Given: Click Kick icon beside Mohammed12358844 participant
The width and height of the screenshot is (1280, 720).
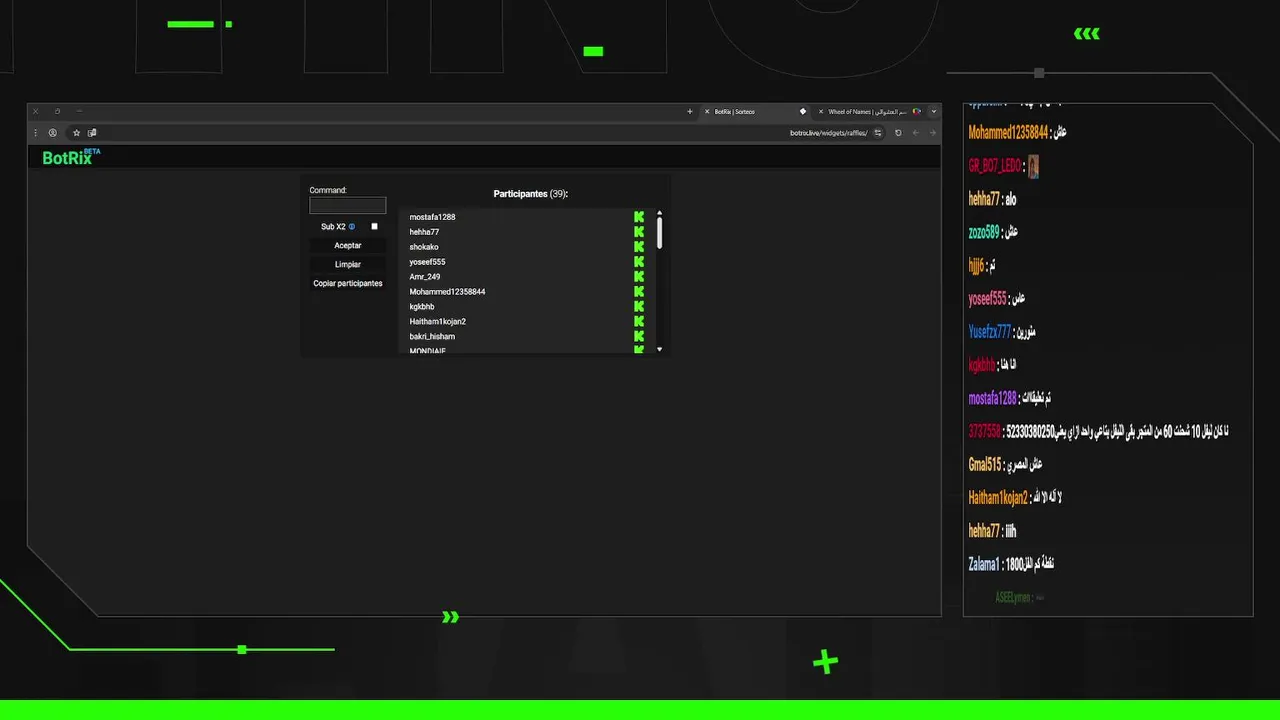Looking at the screenshot, I should (x=639, y=292).
